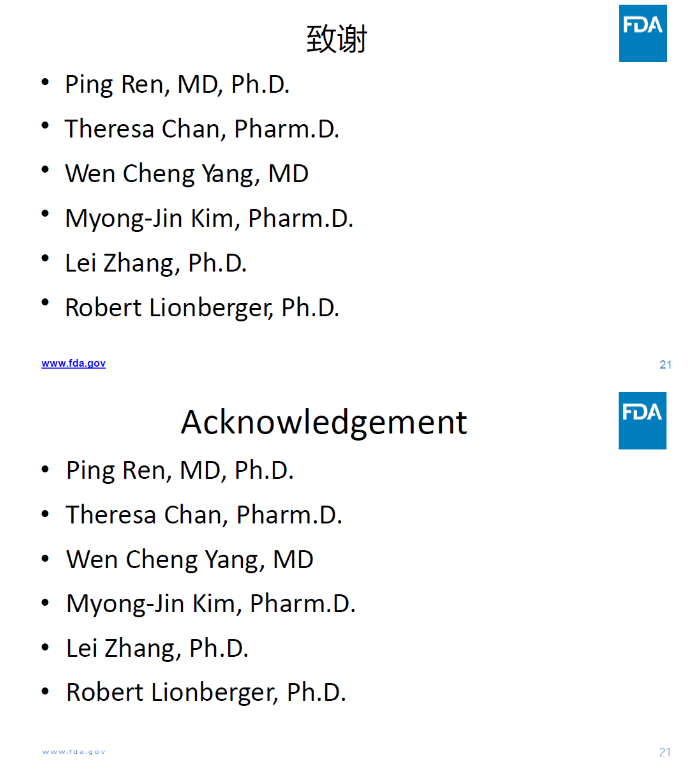Click Wen Cheng Yang, MD under Acknowledgement
The image size is (695, 769).
189,559
